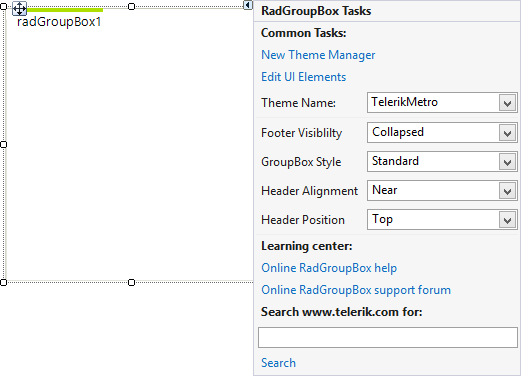Click the TelerikMetro theme value
This screenshot has height=376, width=521.
point(404,102)
